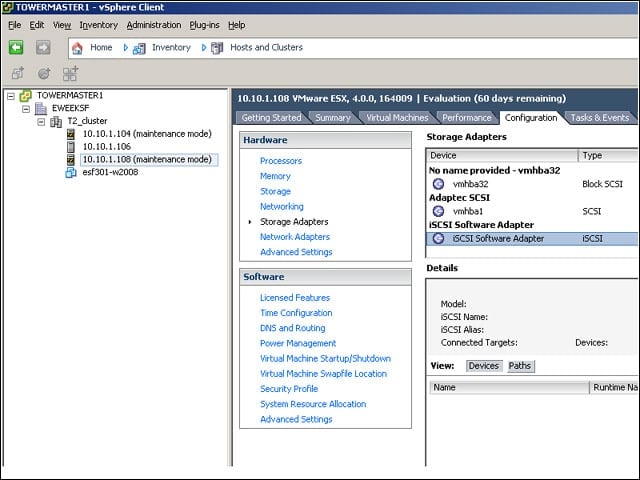Select Storage Adapters in Hardware list
This screenshot has width=640, height=480.
point(294,222)
